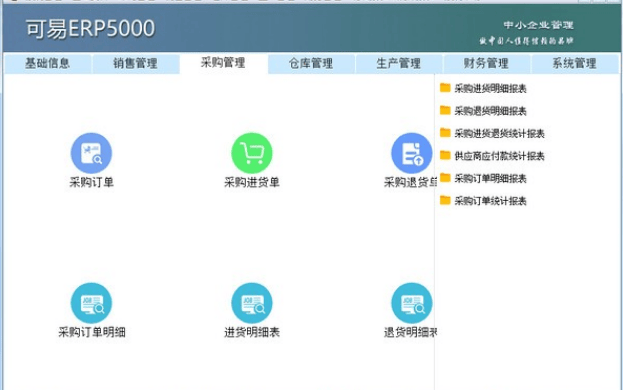623x390 pixels.
Task: Switch to the 仓库管理 tab
Action: tap(311, 64)
